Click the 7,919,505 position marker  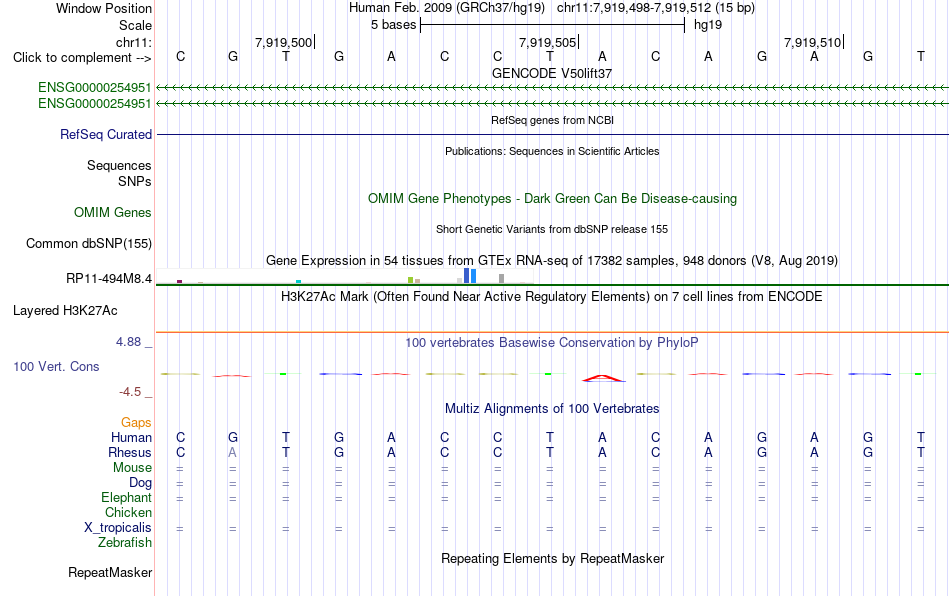coord(547,42)
